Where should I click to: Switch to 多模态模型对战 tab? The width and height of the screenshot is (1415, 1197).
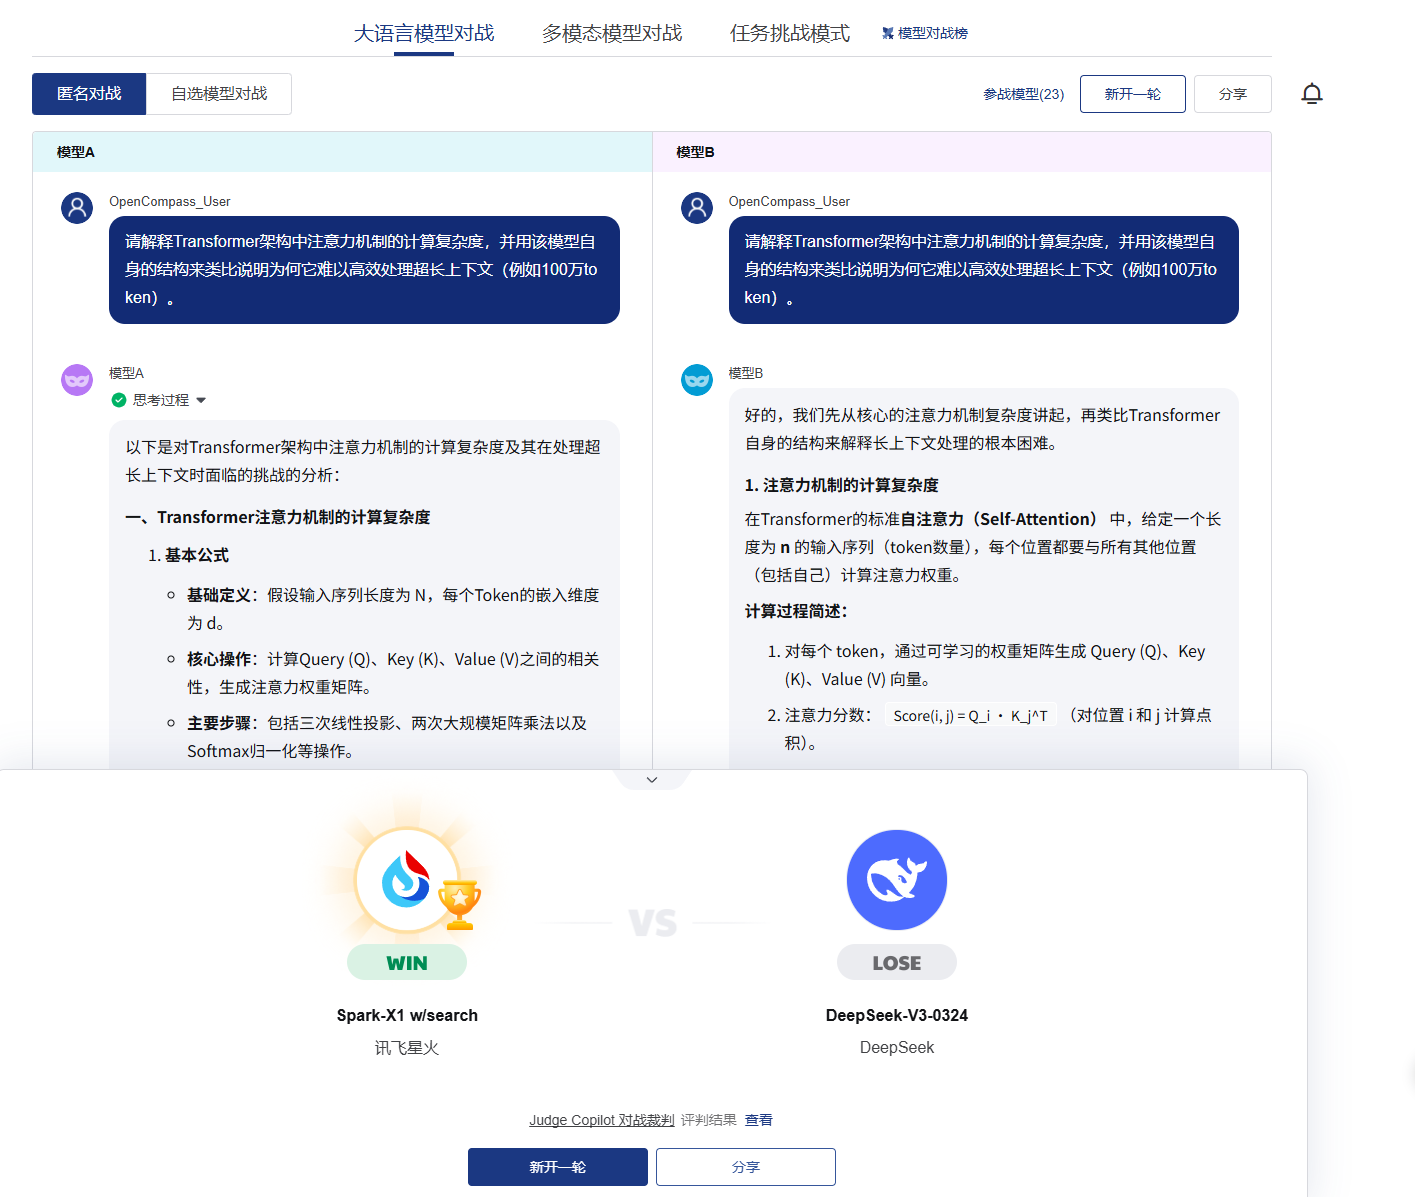coord(612,33)
